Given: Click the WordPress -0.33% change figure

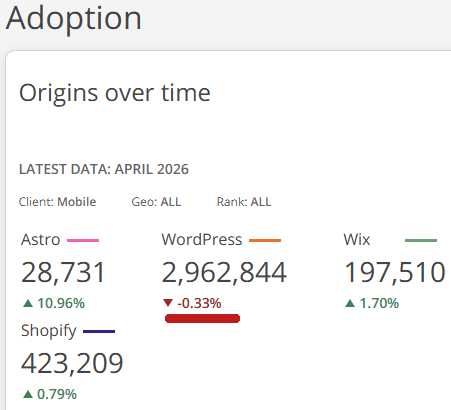Looking at the screenshot, I should point(199,303).
